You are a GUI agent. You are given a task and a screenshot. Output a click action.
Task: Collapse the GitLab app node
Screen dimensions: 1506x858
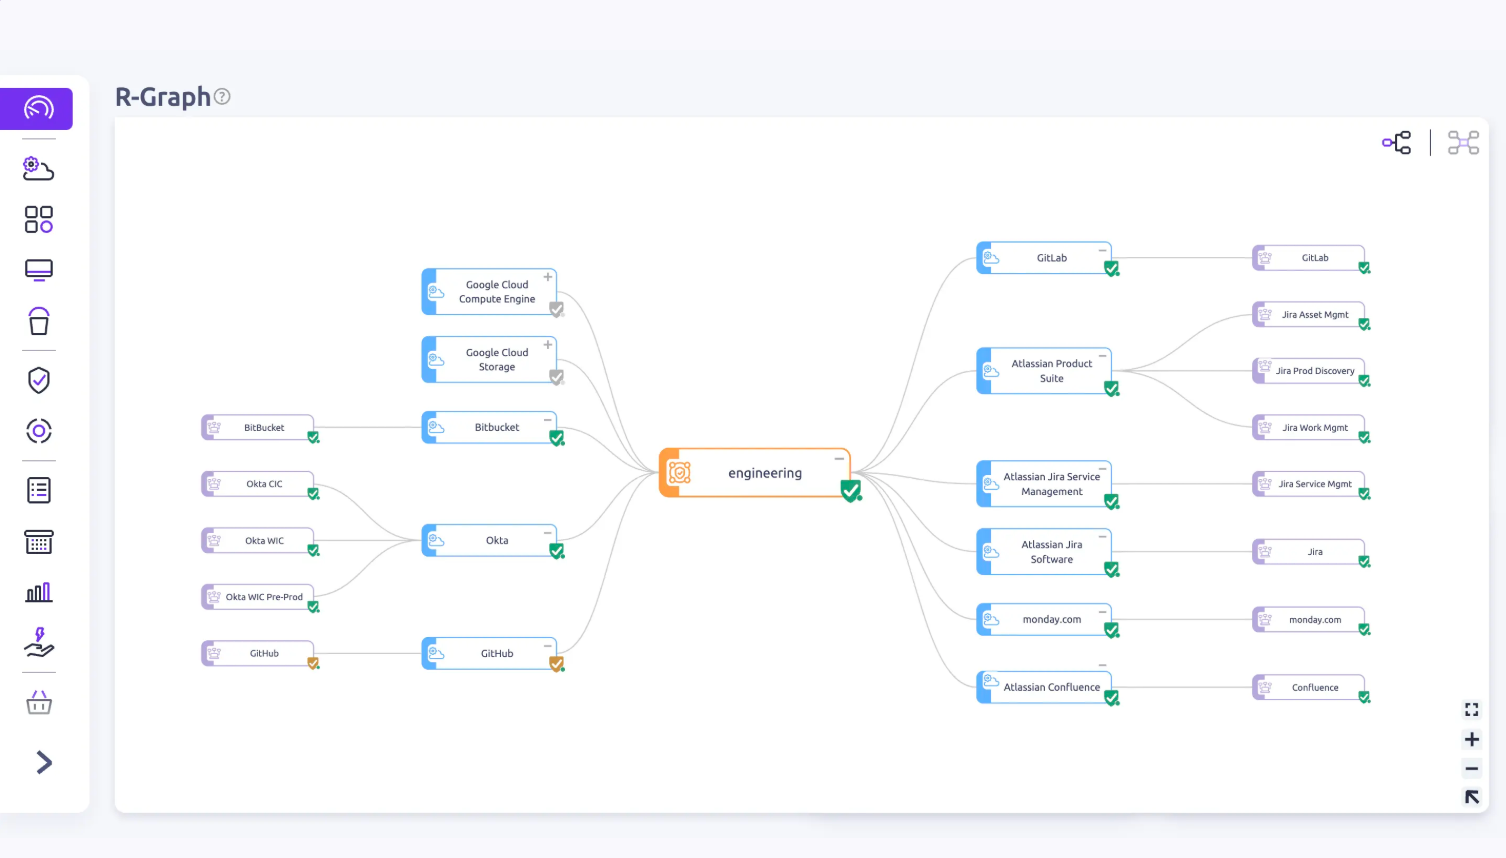coord(1103,251)
